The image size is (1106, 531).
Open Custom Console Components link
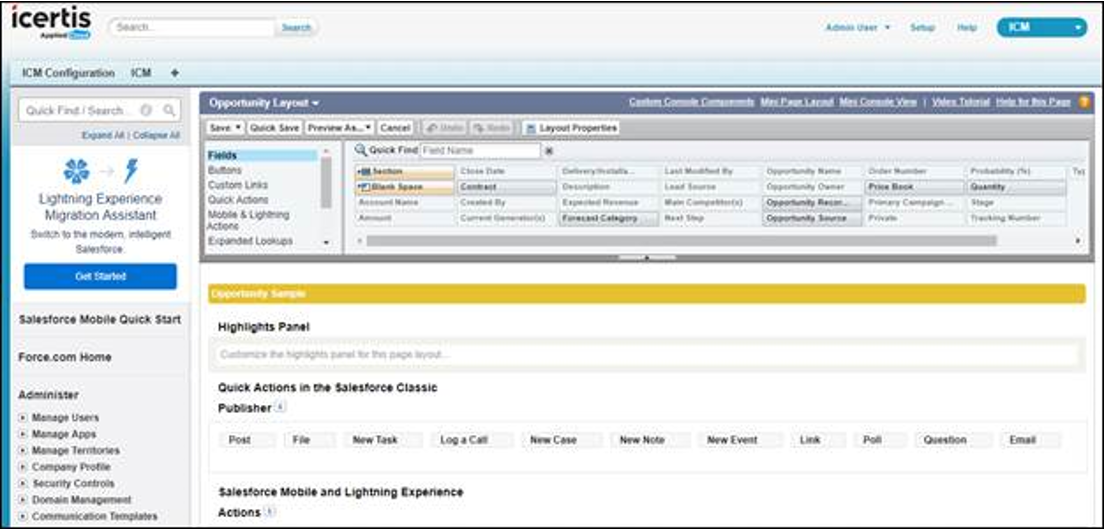tap(691, 102)
